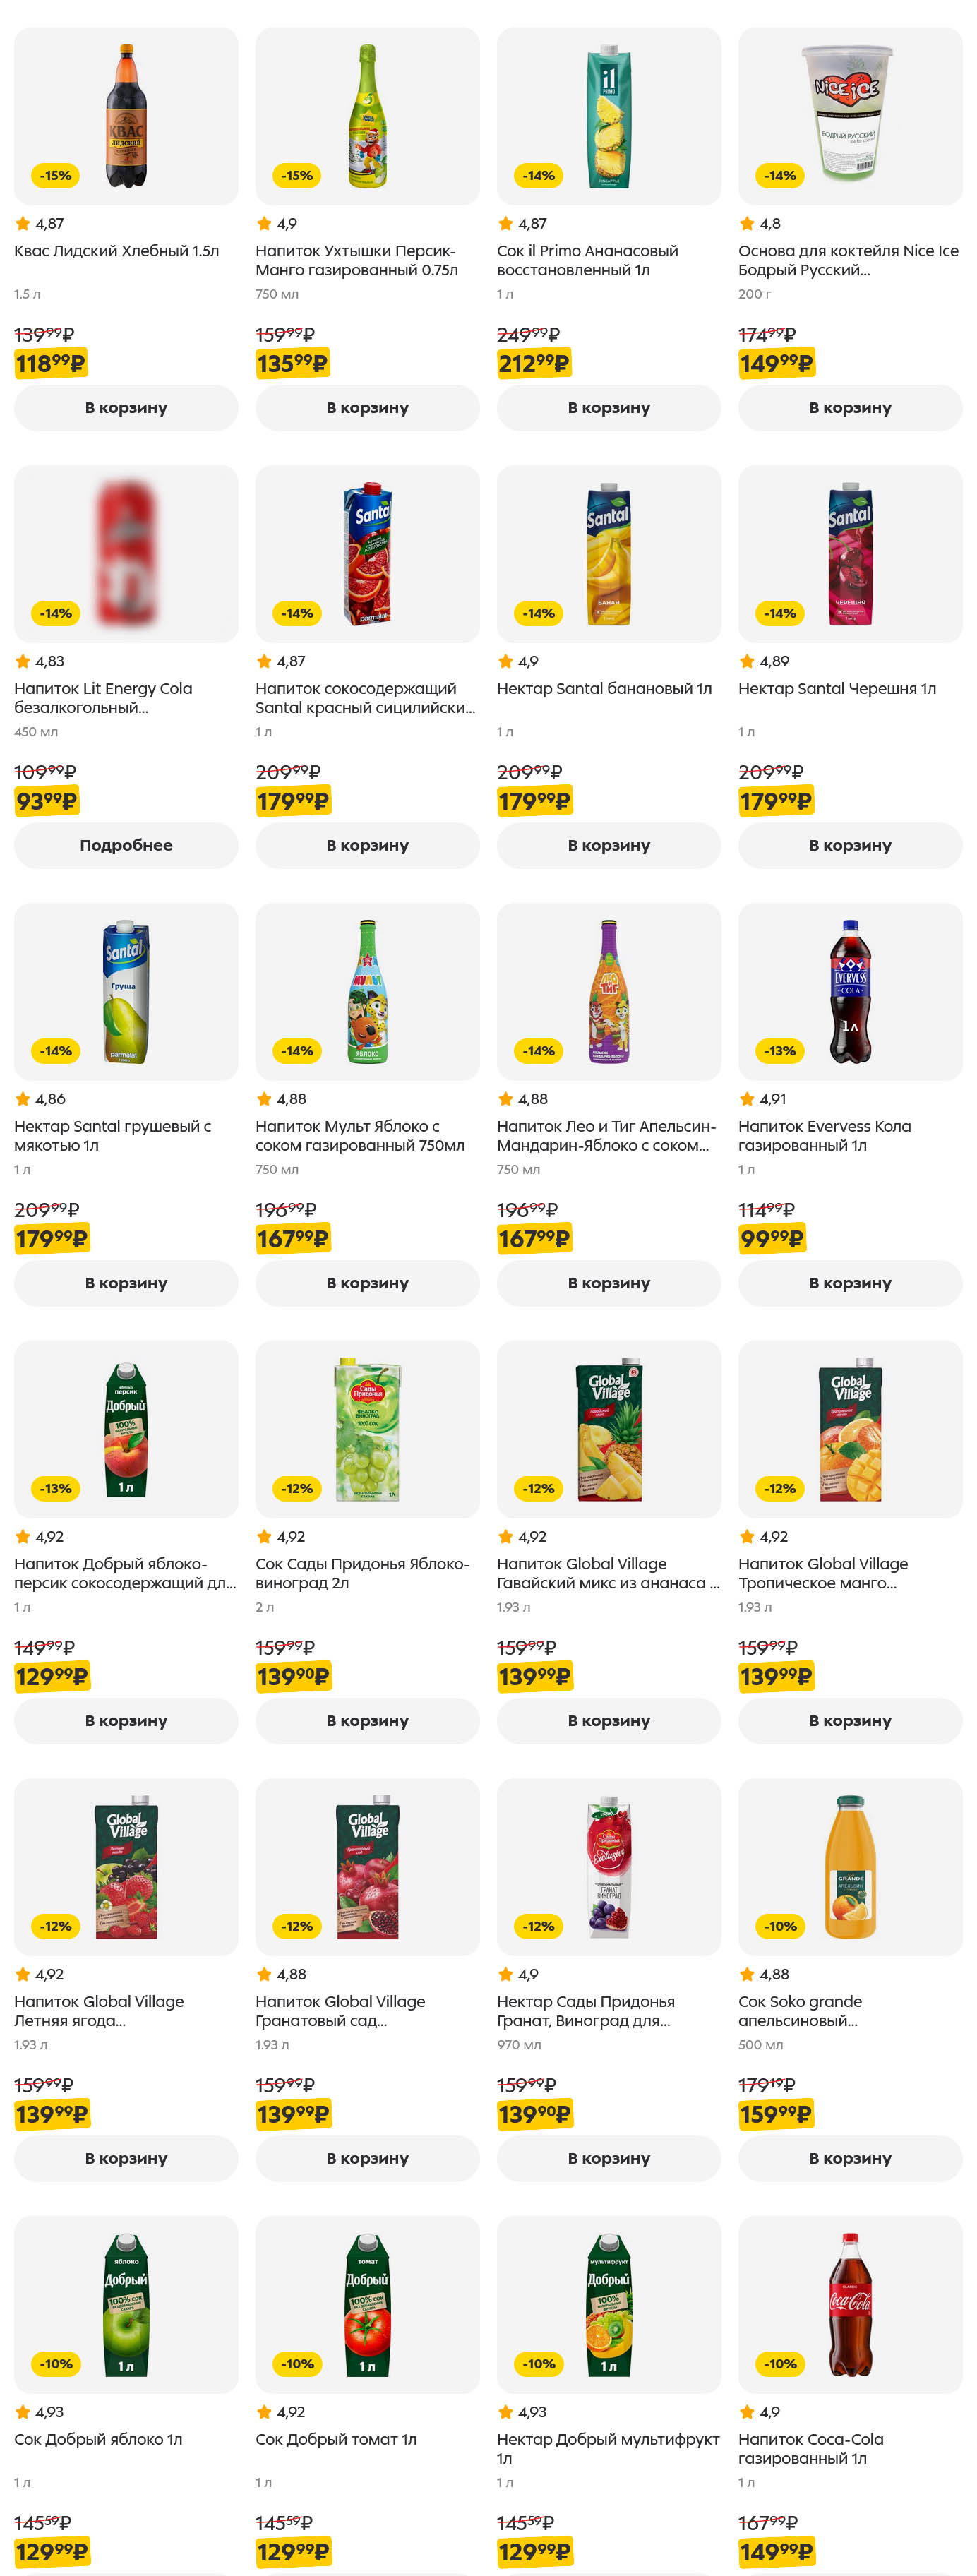
Task: Click the star icon beside Сок Добрый яблоко rating
Action: [x=23, y=2412]
